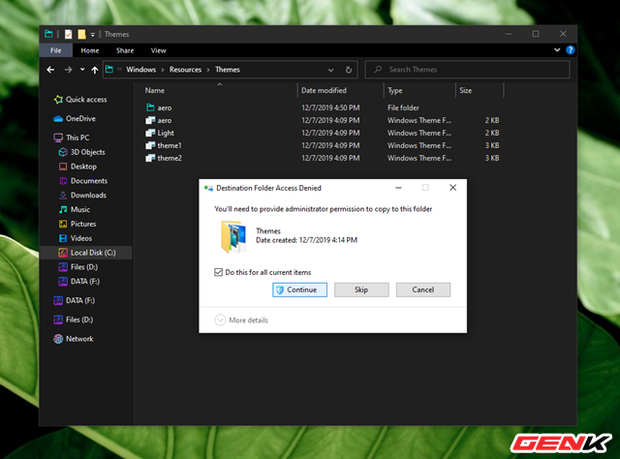Sort files by Date modified column
The image size is (620, 459).
[x=323, y=90]
